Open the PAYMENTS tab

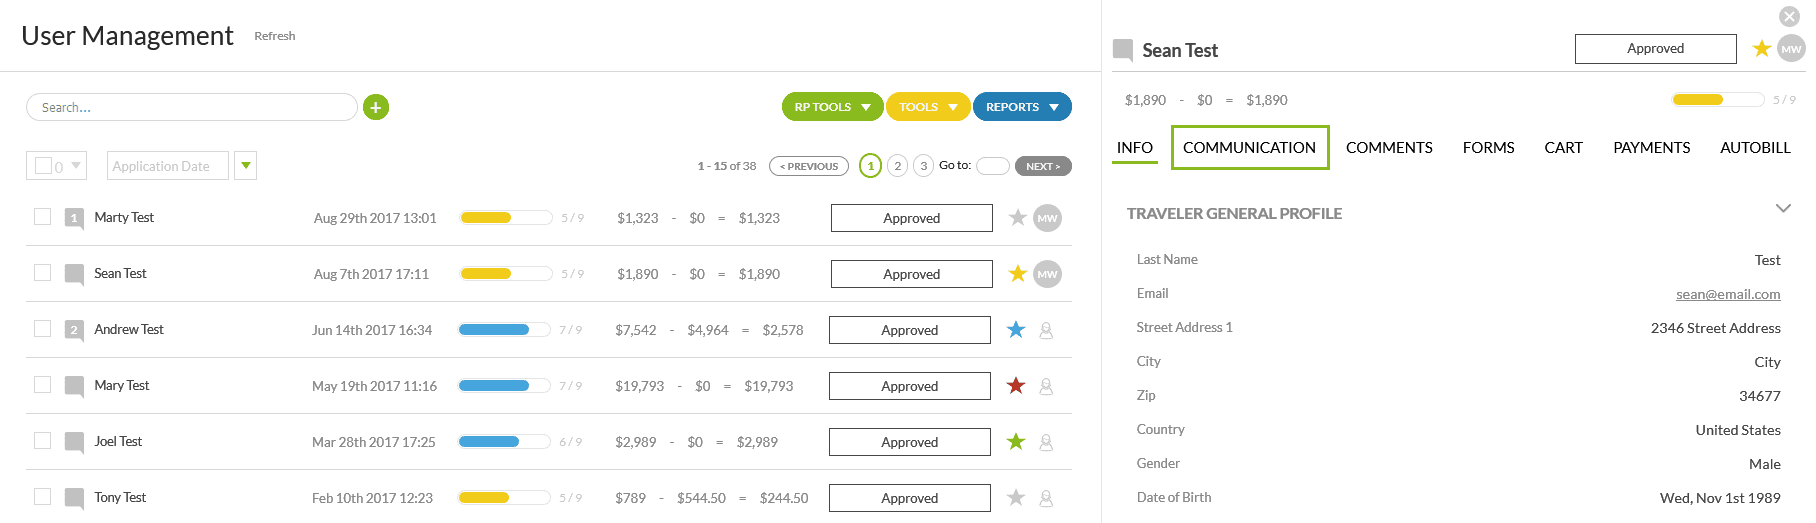pos(1651,148)
